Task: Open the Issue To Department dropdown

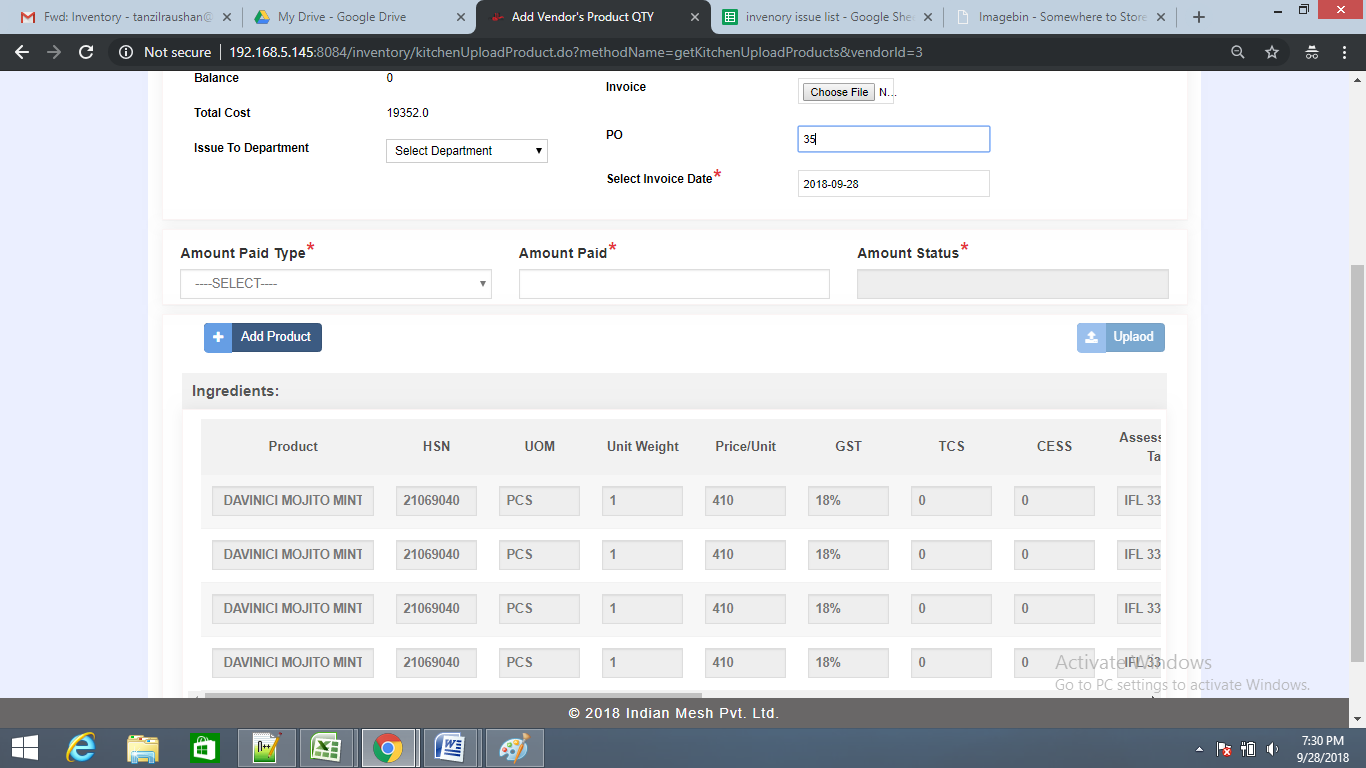Action: pos(467,151)
